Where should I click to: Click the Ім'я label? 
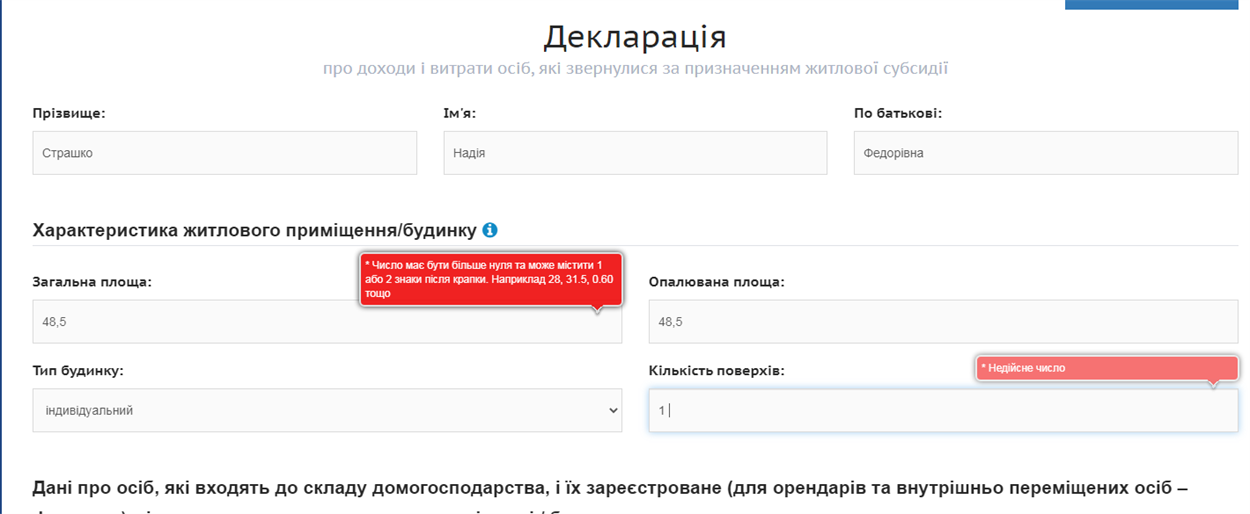[459, 113]
